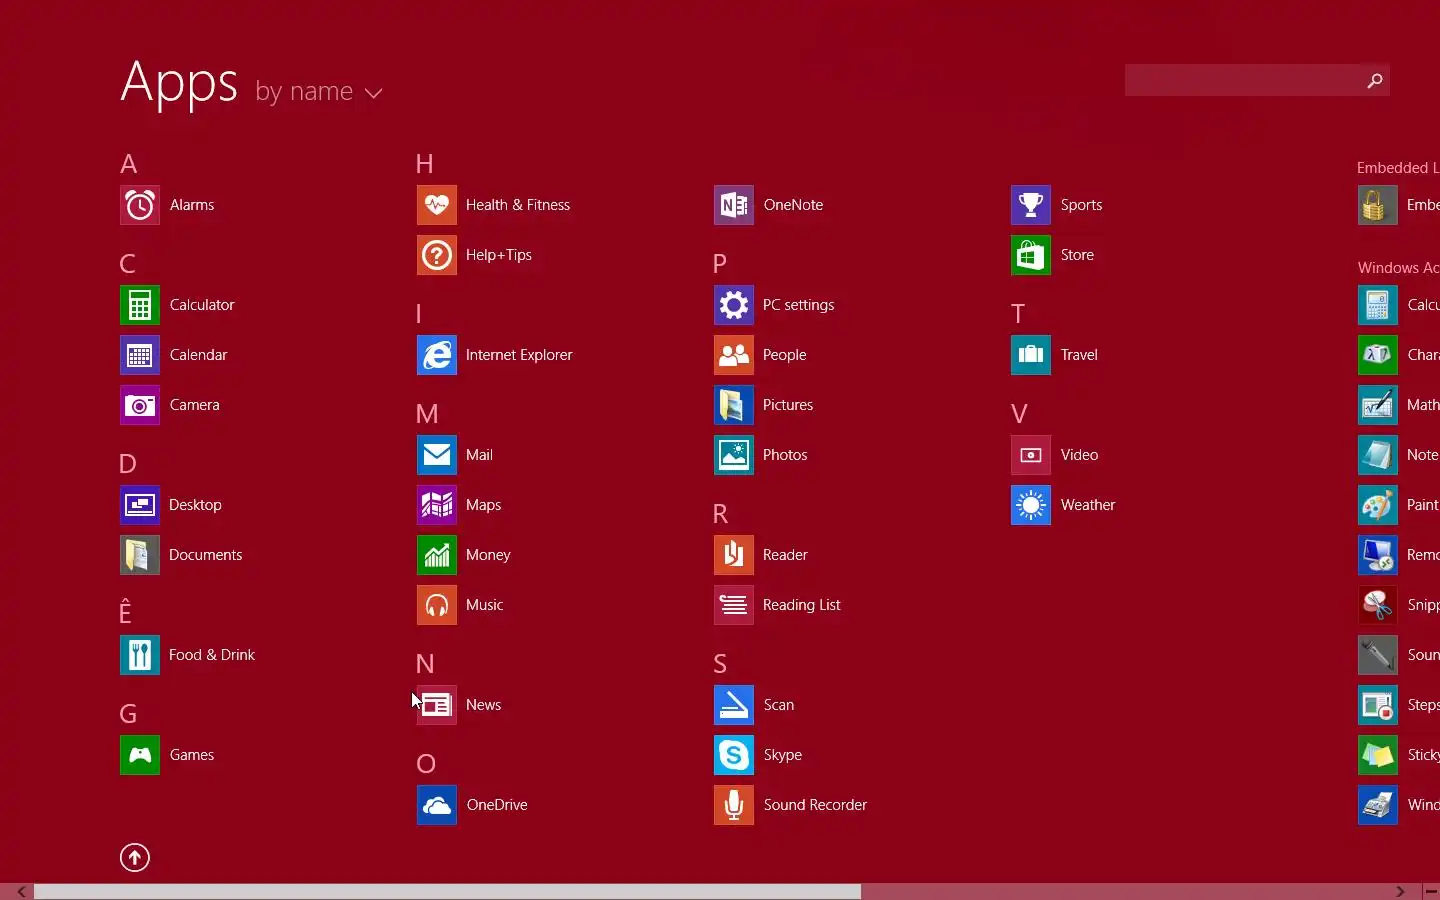Launch the Sound Recorder icon
The height and width of the screenshot is (900, 1440).
pyautogui.click(x=734, y=805)
